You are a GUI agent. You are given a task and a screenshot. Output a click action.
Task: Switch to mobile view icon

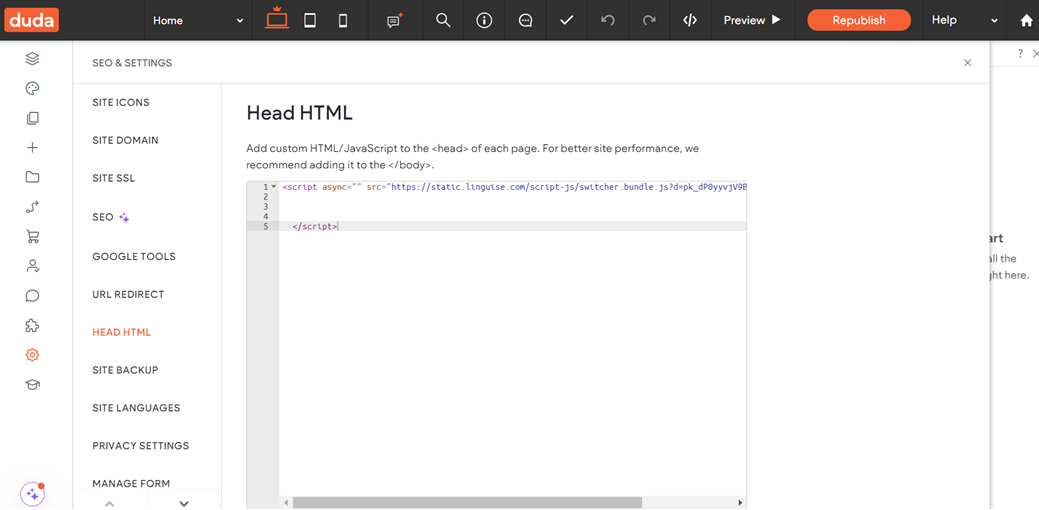tap(343, 21)
